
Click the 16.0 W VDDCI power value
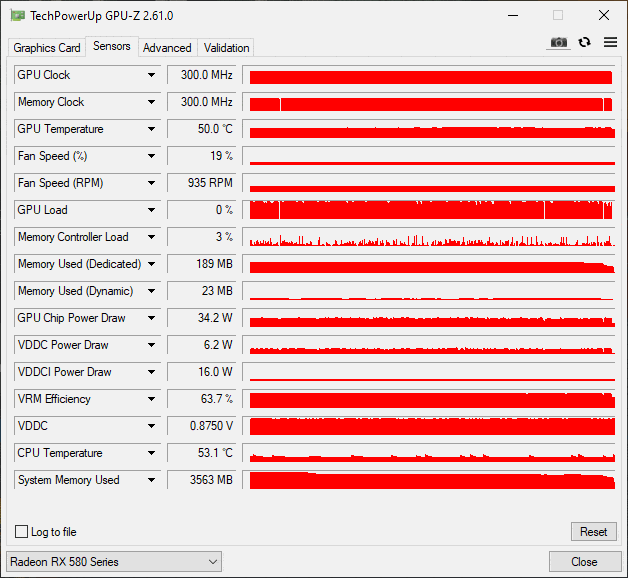(201, 372)
